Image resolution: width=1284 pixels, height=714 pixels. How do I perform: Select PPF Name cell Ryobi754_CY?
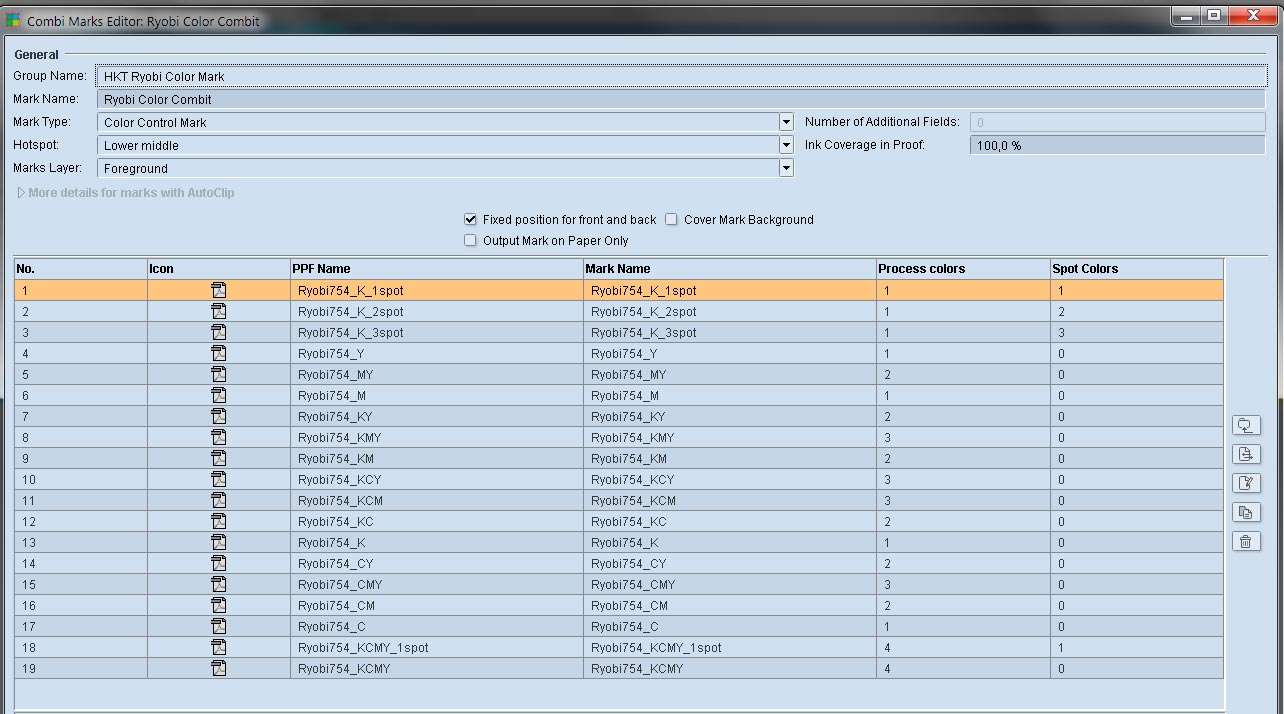coord(437,563)
